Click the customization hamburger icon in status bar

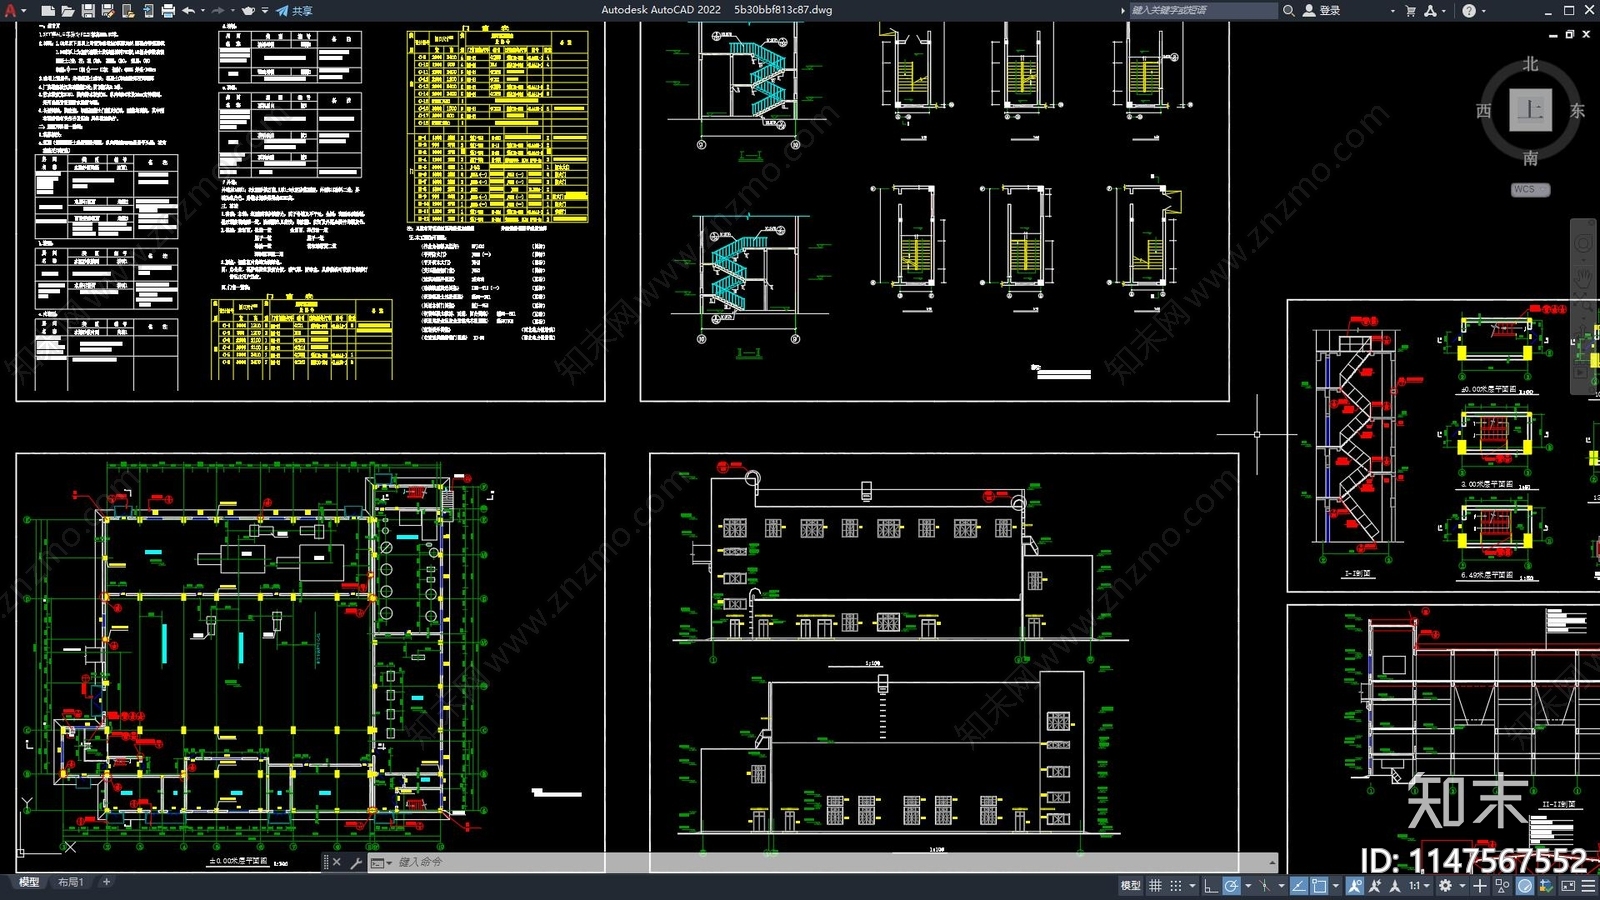[x=1588, y=886]
